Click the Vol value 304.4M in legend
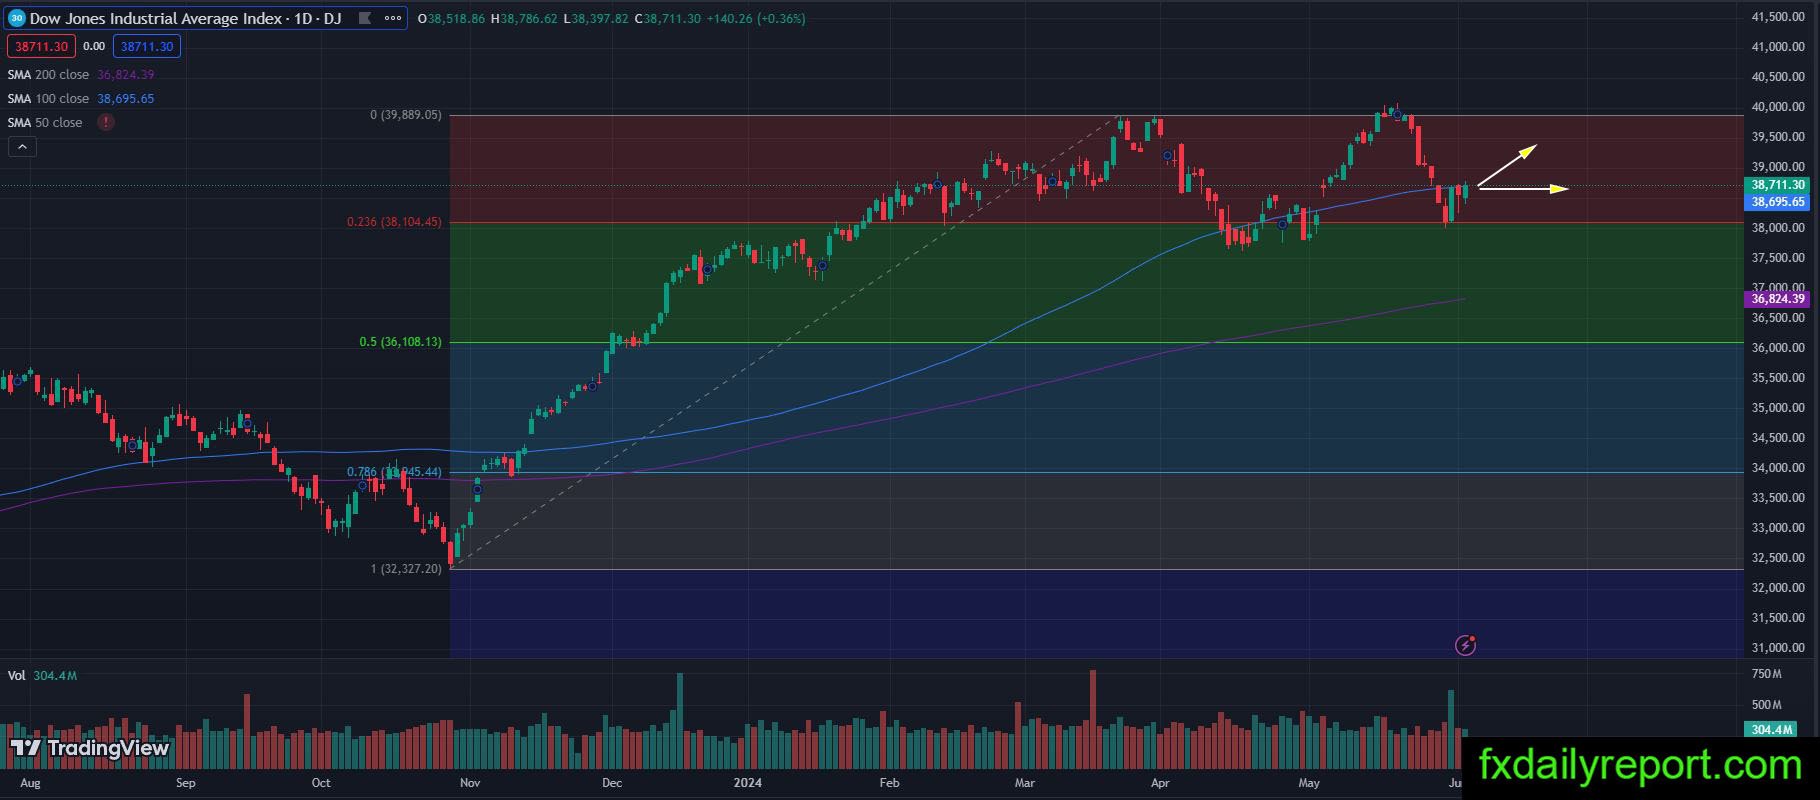Screen dimensions: 1820x800 55,675
